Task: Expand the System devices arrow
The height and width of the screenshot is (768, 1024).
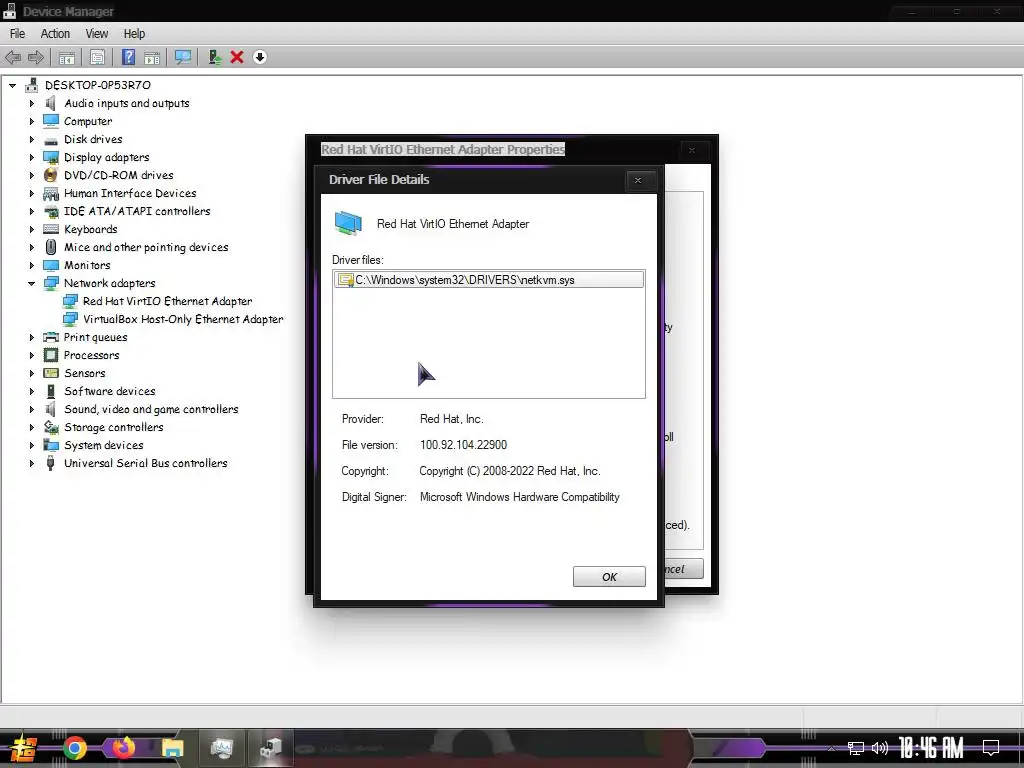Action: coord(31,445)
